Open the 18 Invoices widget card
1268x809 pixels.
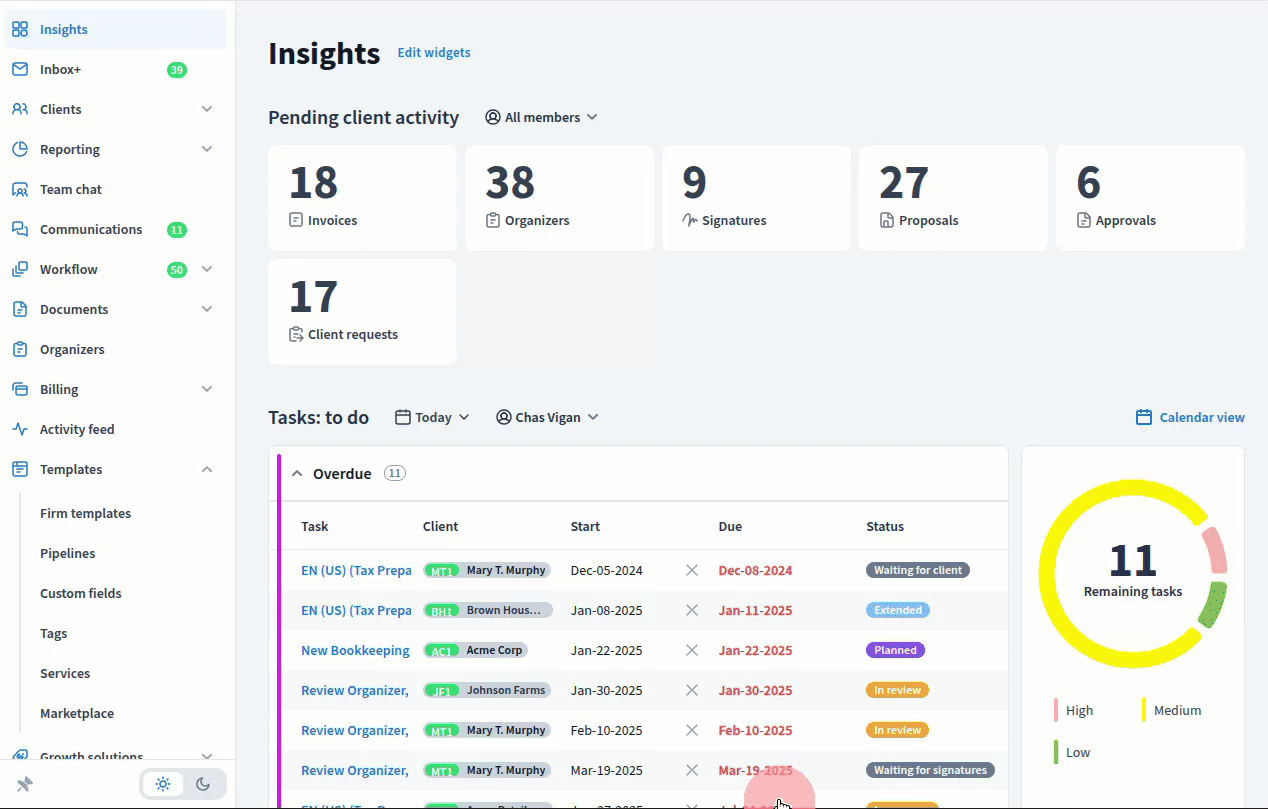(x=362, y=197)
